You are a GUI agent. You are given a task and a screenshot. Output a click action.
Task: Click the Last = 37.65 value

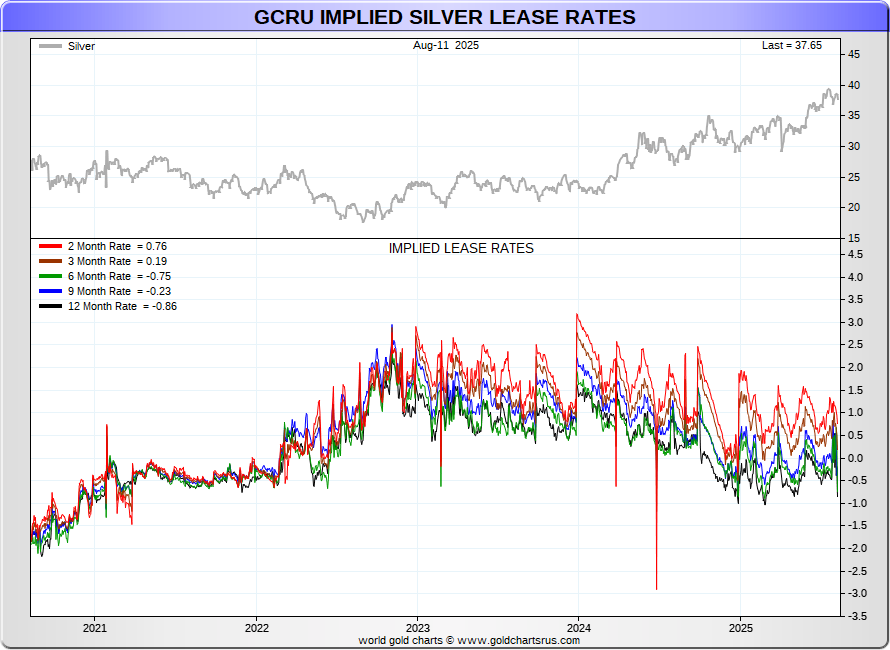click(791, 45)
